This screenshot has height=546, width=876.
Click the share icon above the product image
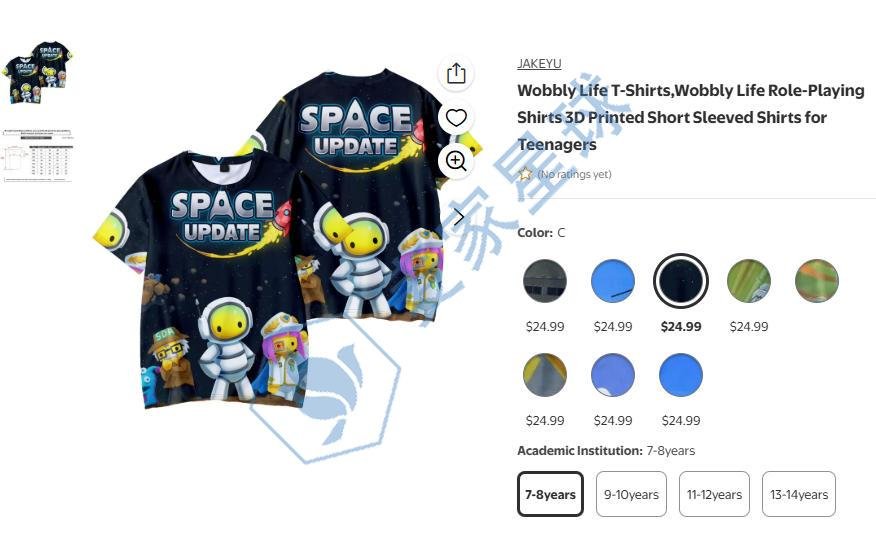456,73
